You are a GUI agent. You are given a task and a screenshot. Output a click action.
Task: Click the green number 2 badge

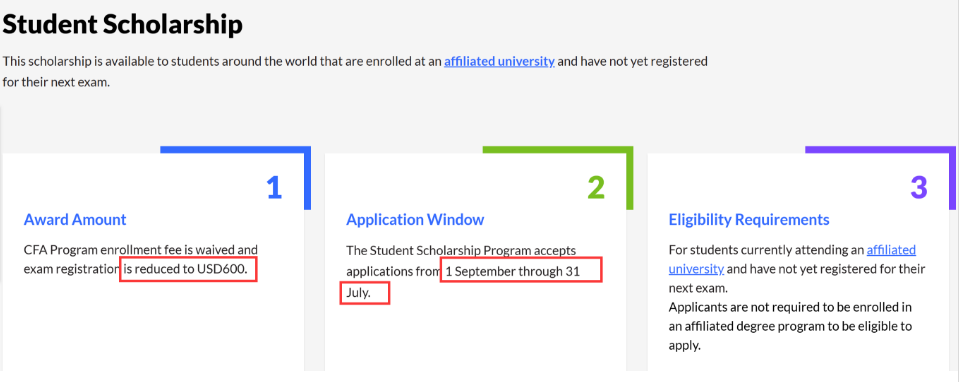pos(596,188)
